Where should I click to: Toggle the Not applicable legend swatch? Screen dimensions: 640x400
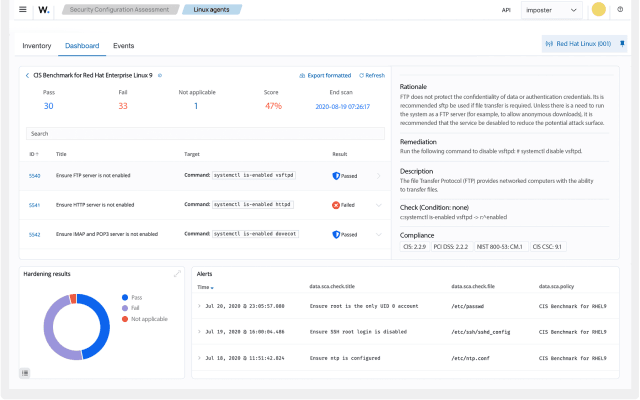pos(125,319)
